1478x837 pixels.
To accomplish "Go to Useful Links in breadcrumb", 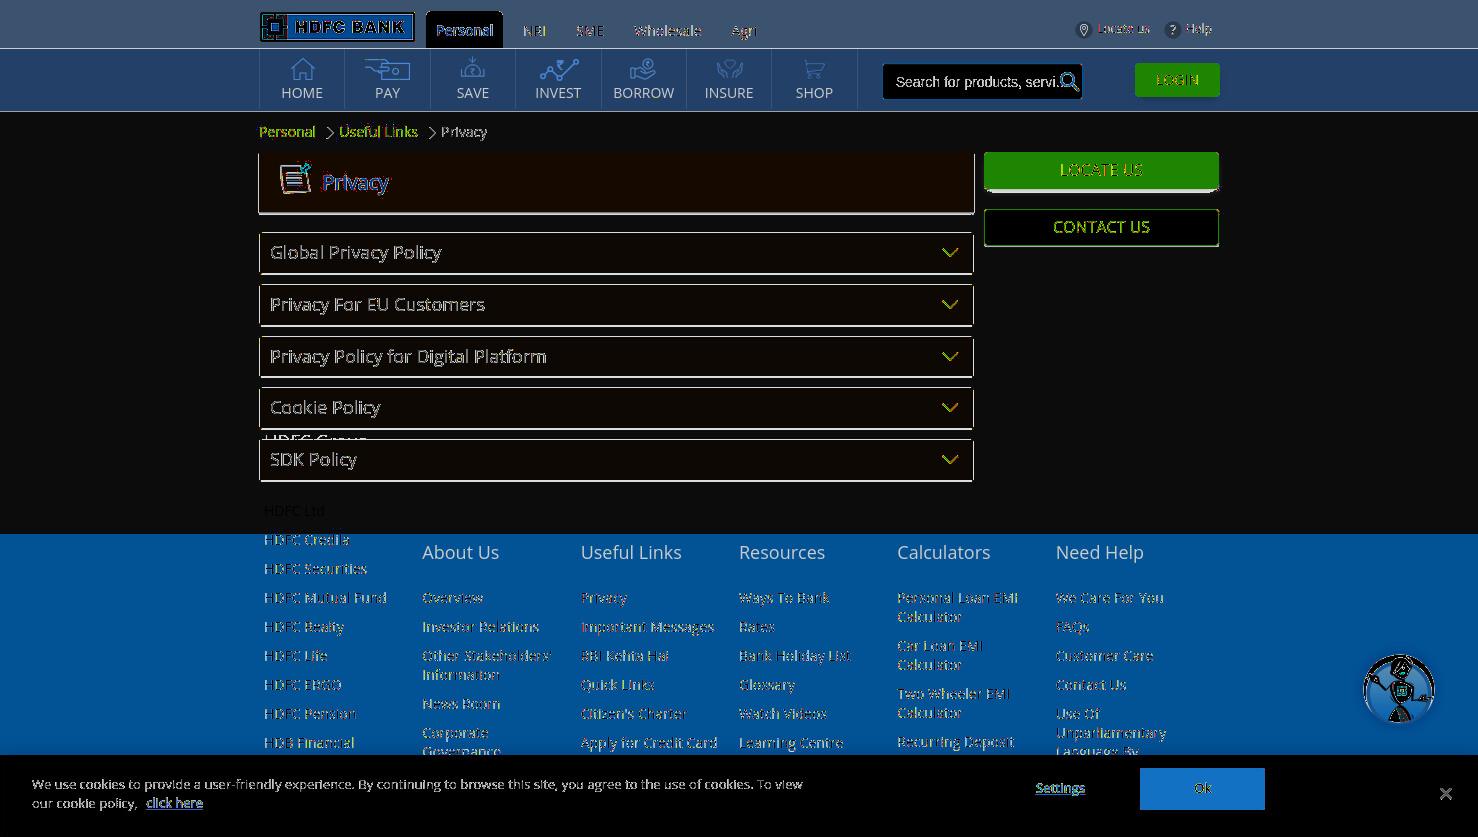I will tap(378, 132).
